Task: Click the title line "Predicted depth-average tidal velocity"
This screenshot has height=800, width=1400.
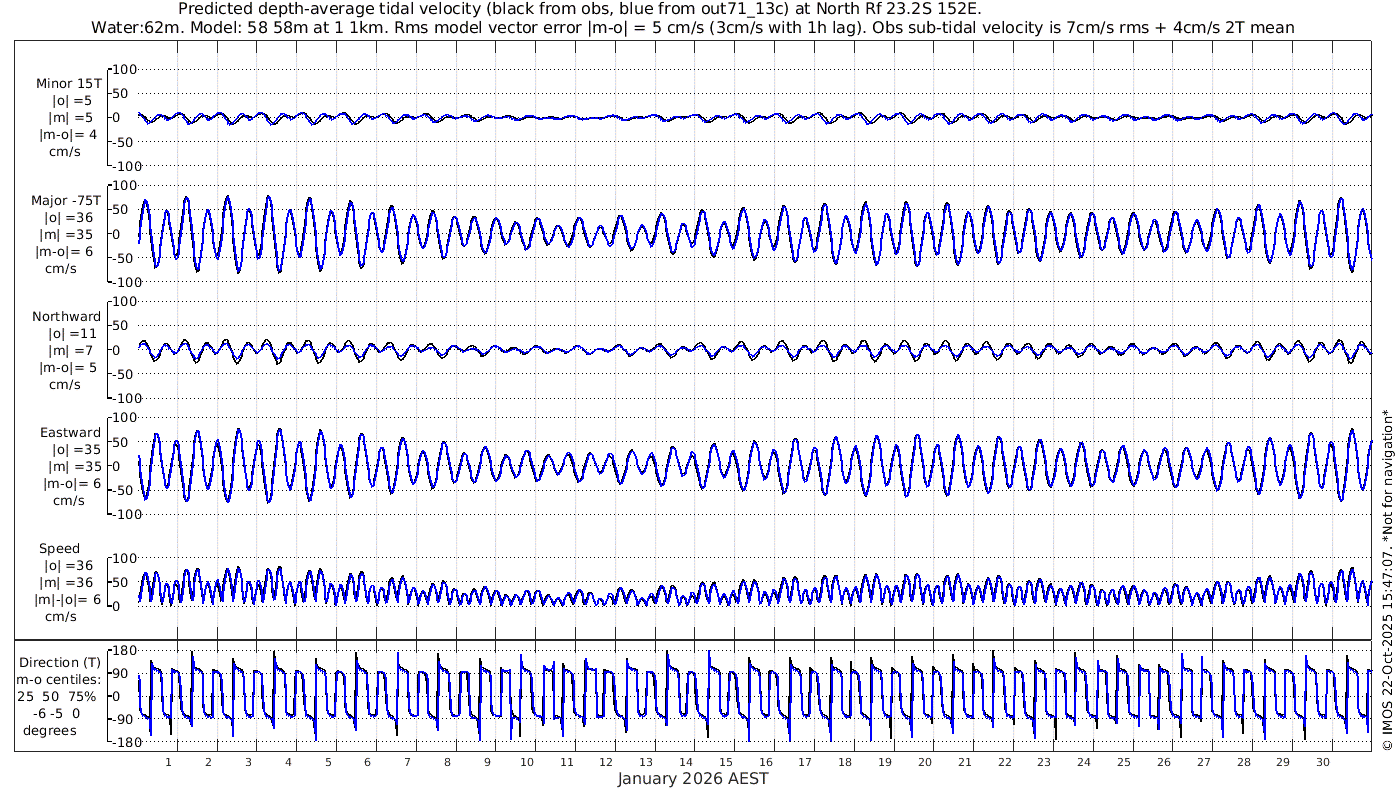Action: tap(580, 9)
